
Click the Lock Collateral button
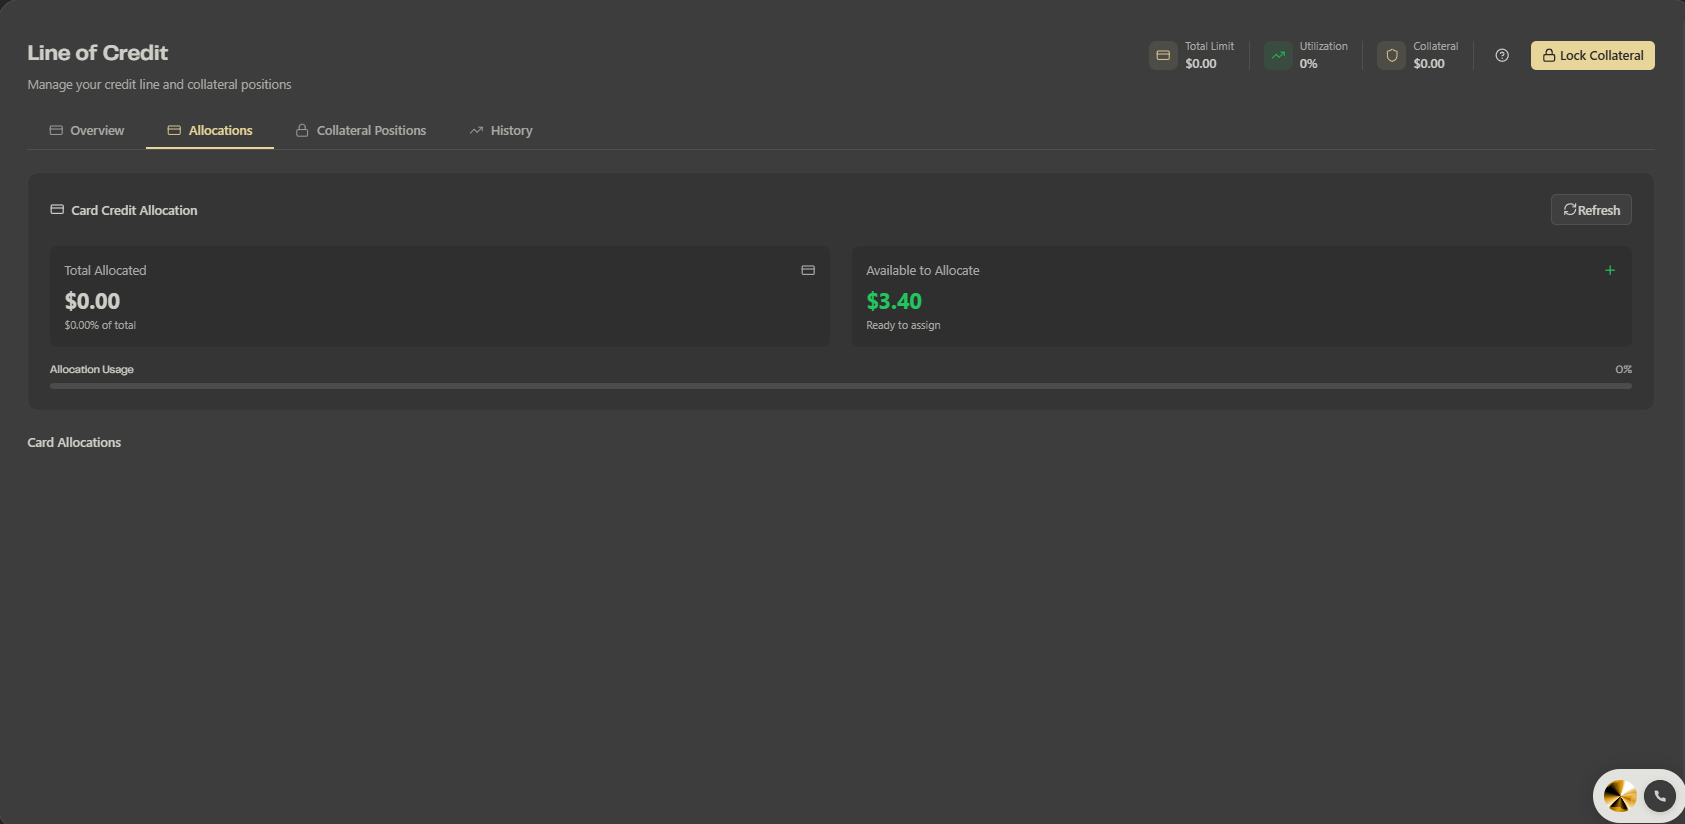(1592, 55)
